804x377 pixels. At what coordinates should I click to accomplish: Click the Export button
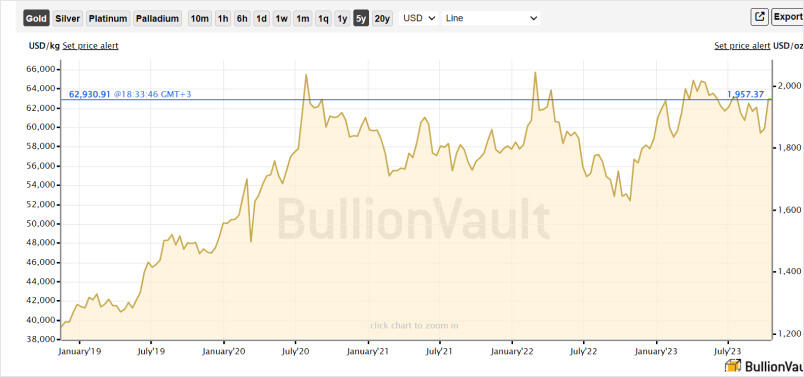(x=788, y=17)
